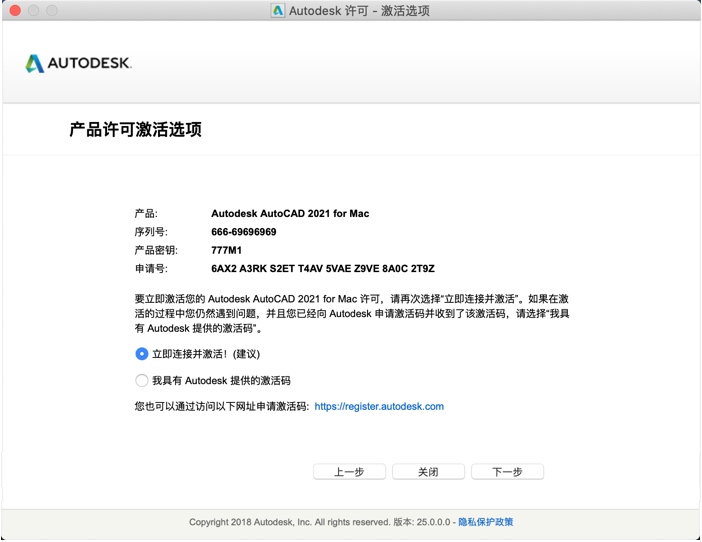Click the Autodesk icon in title bar
Screen dimensions: 702x542
tap(278, 10)
